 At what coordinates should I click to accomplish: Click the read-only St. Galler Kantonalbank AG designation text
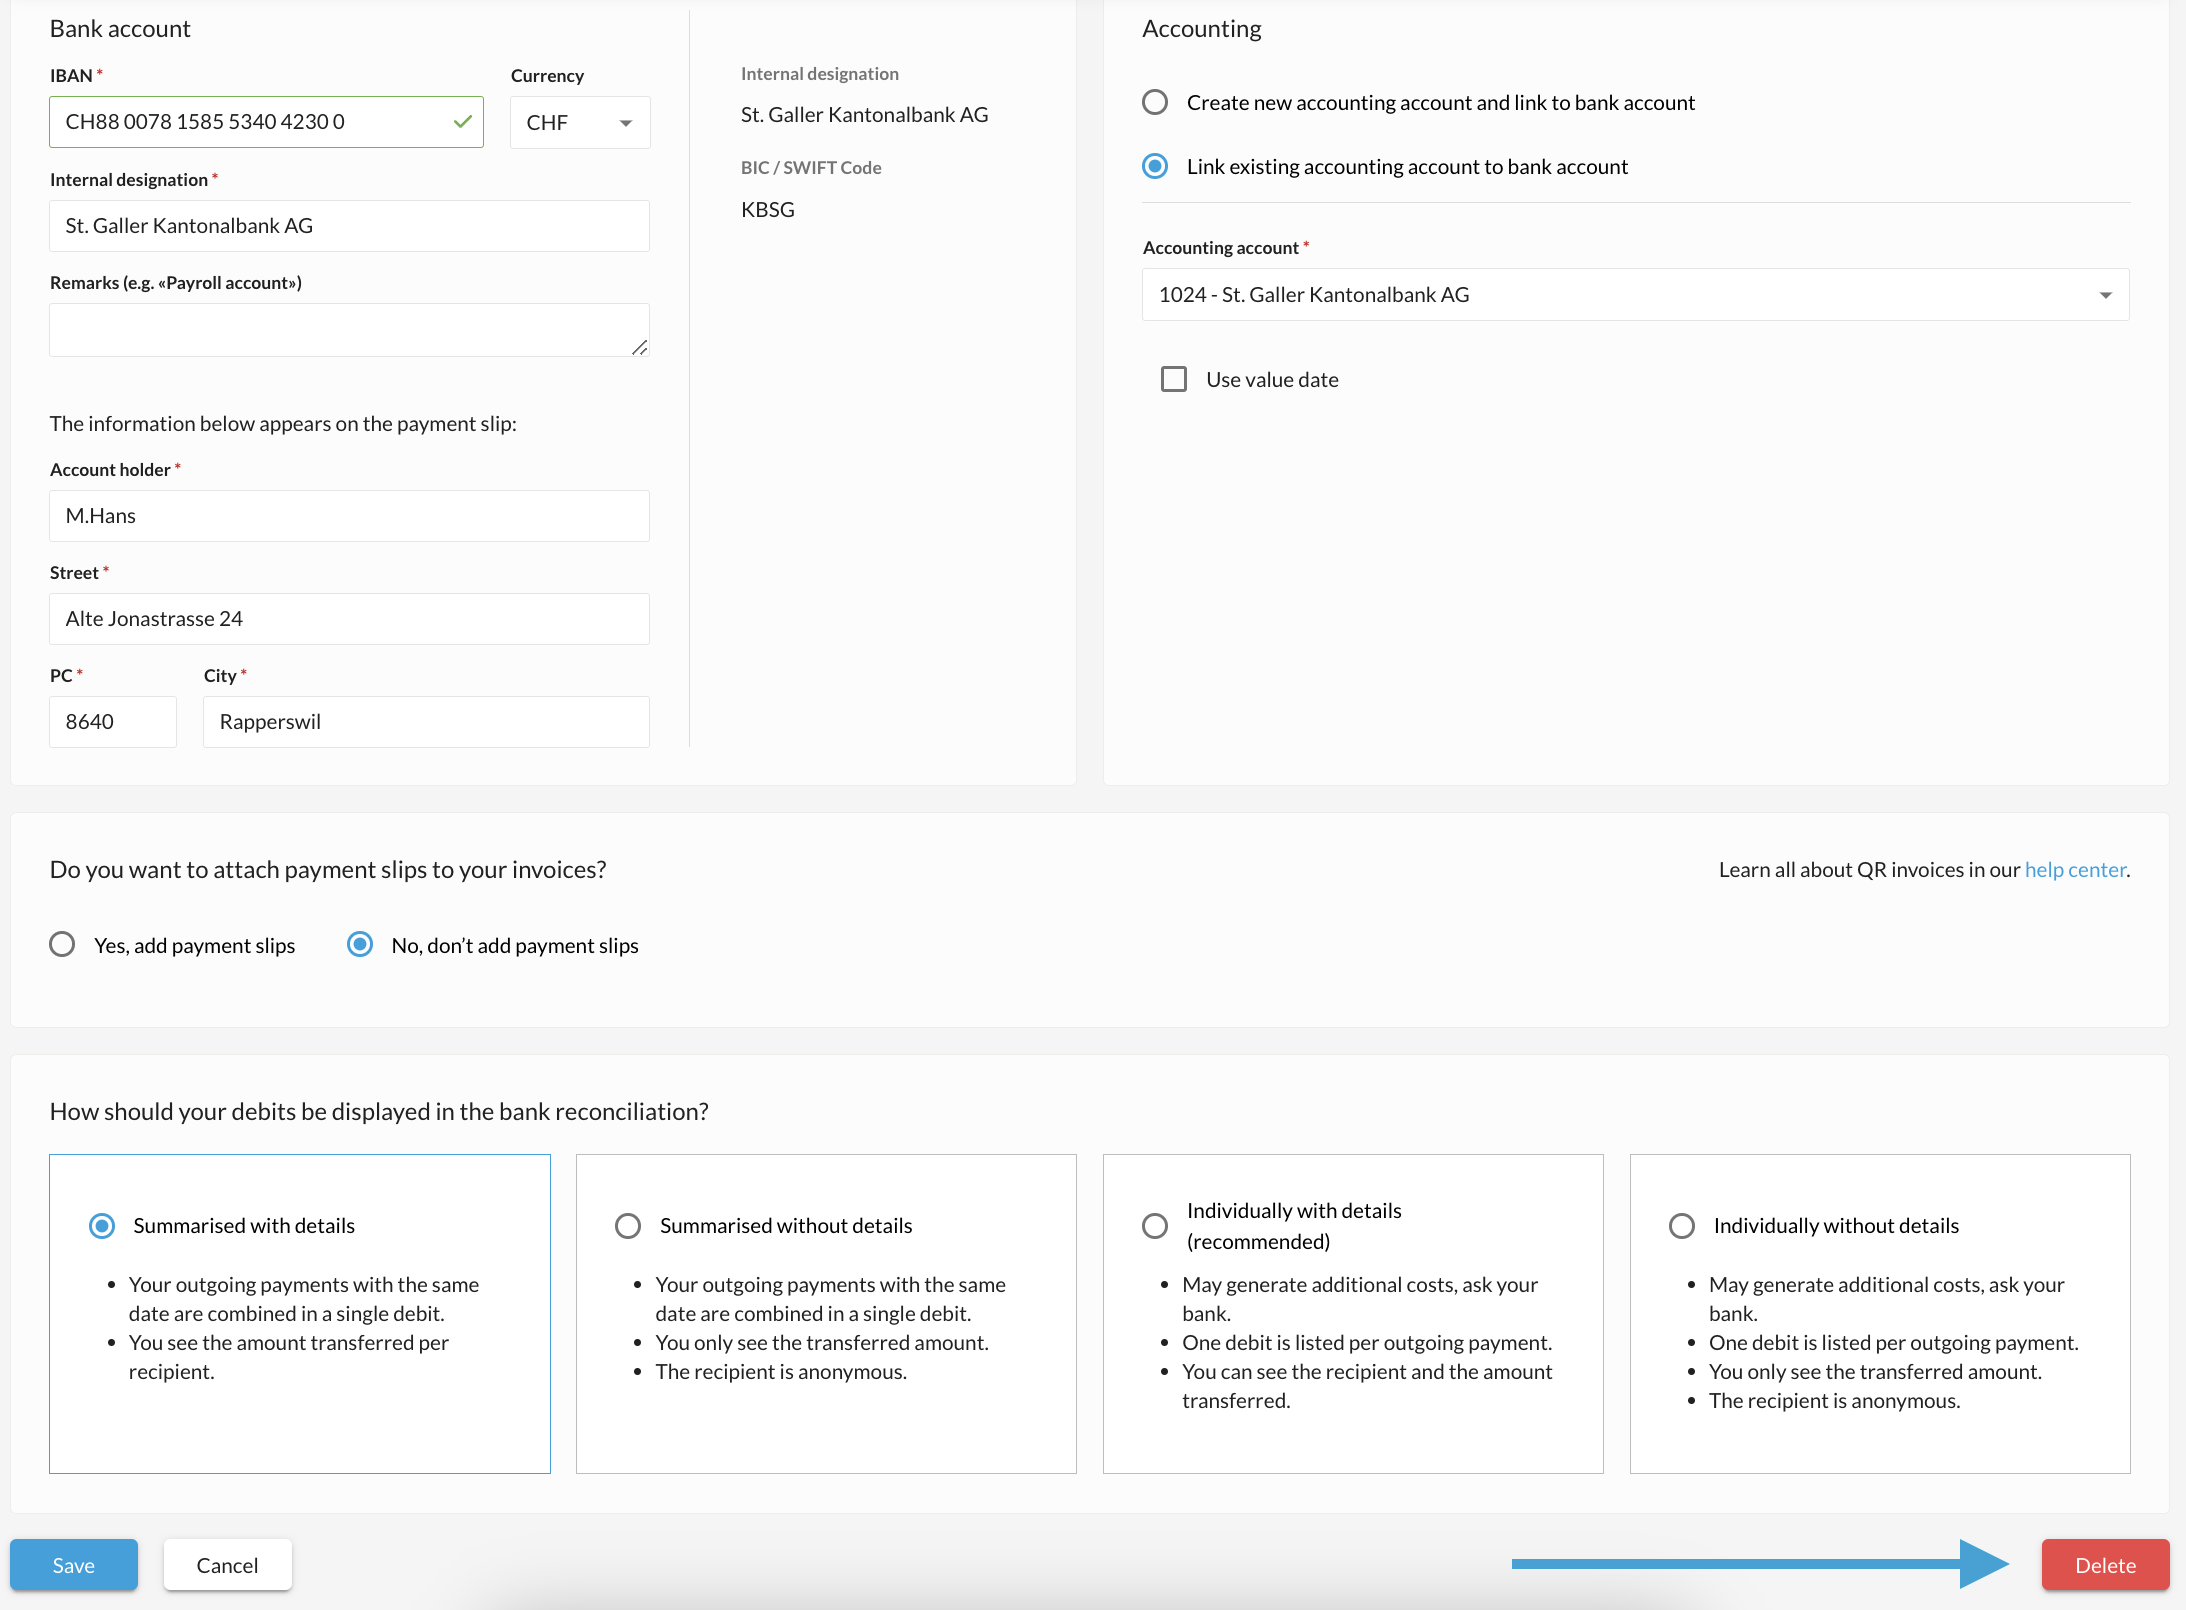coord(864,115)
